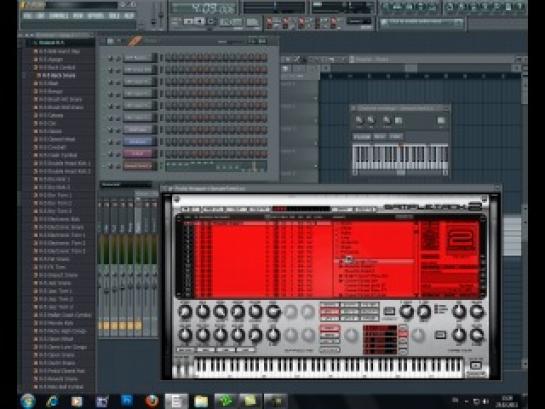Open the channel group filter dropdown below step sequencer

click(125, 185)
